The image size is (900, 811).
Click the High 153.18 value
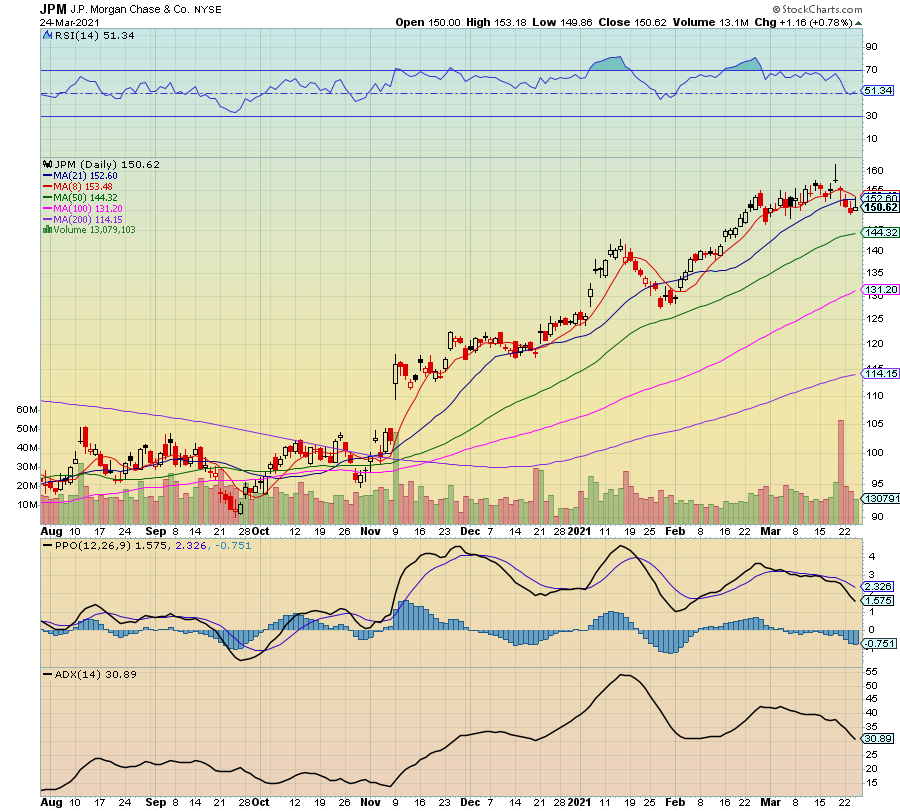[496, 22]
